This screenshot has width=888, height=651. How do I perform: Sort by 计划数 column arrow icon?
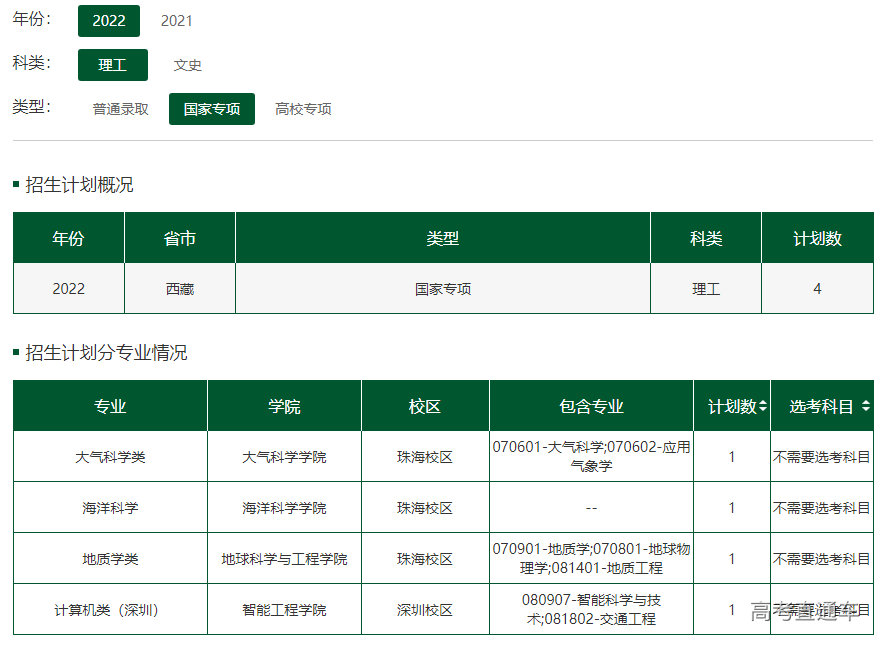[x=763, y=407]
